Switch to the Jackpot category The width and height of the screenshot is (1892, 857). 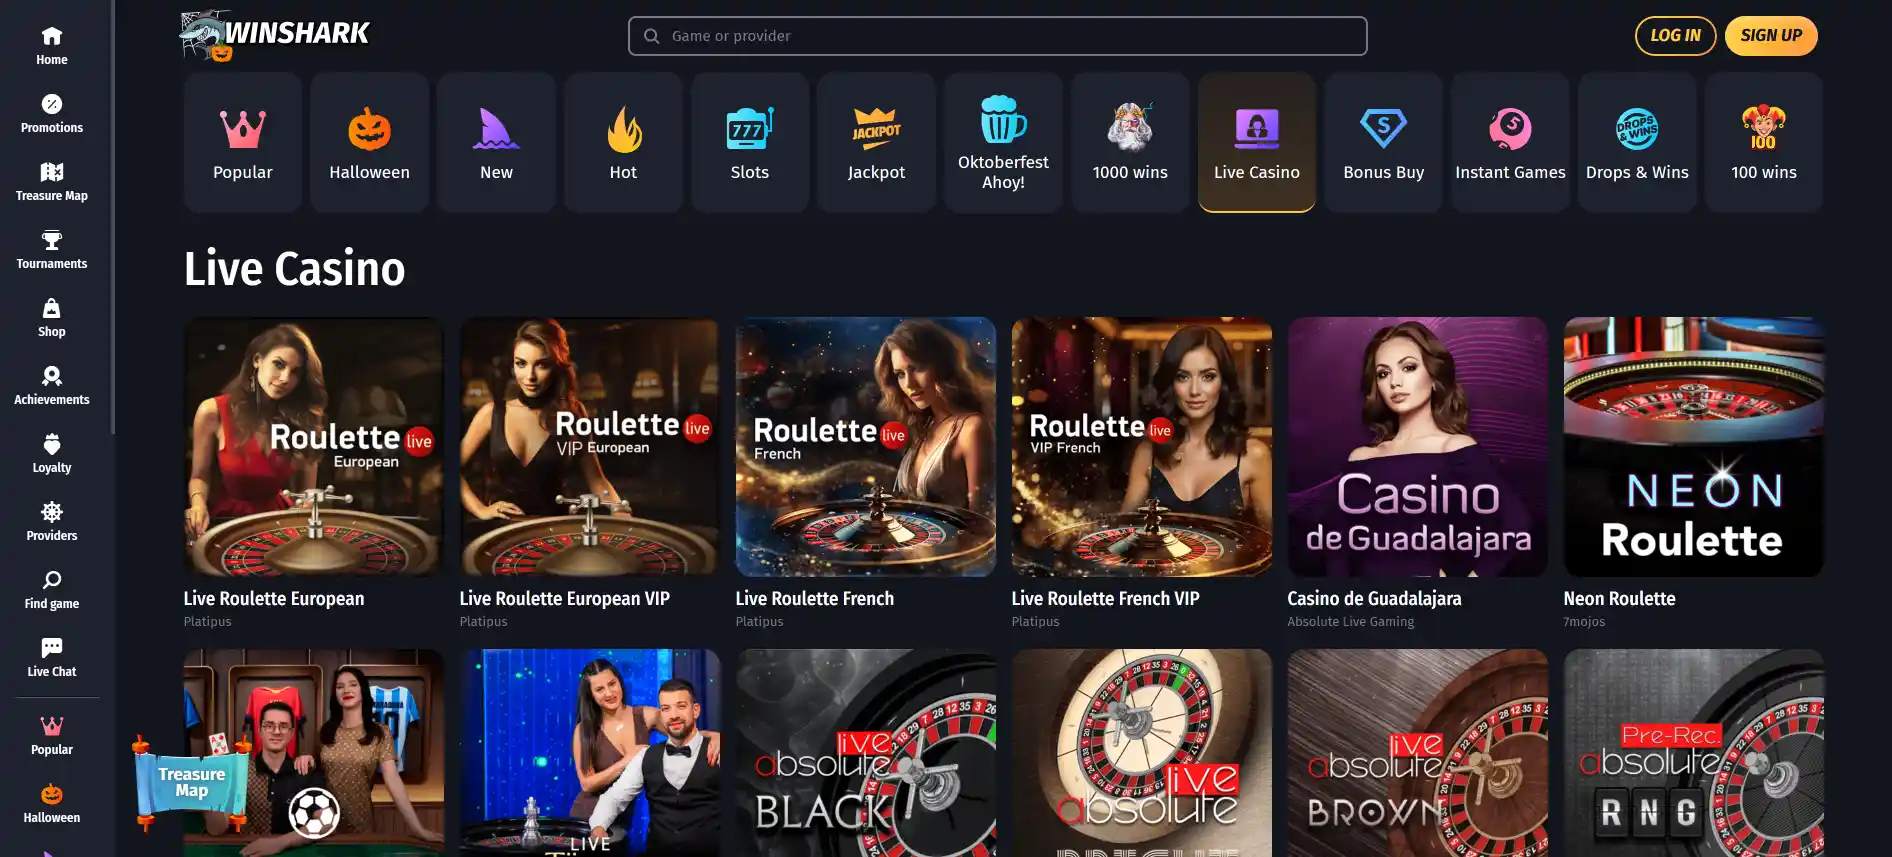point(877,142)
